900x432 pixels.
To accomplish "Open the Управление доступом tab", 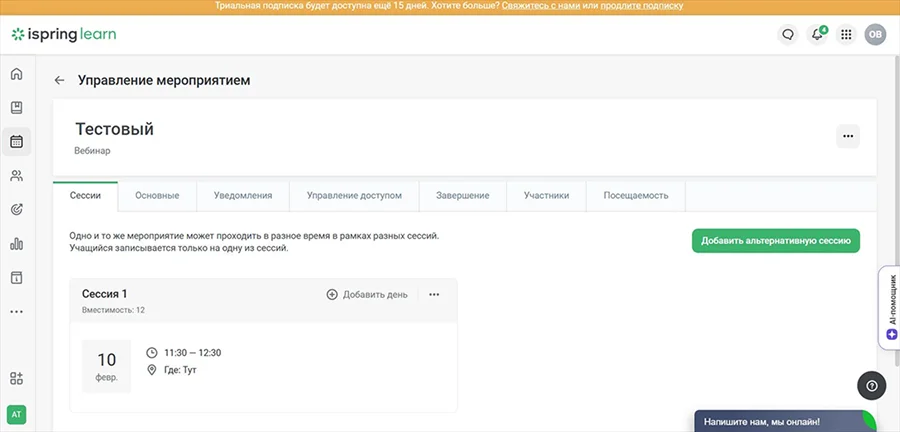I will (x=354, y=196).
